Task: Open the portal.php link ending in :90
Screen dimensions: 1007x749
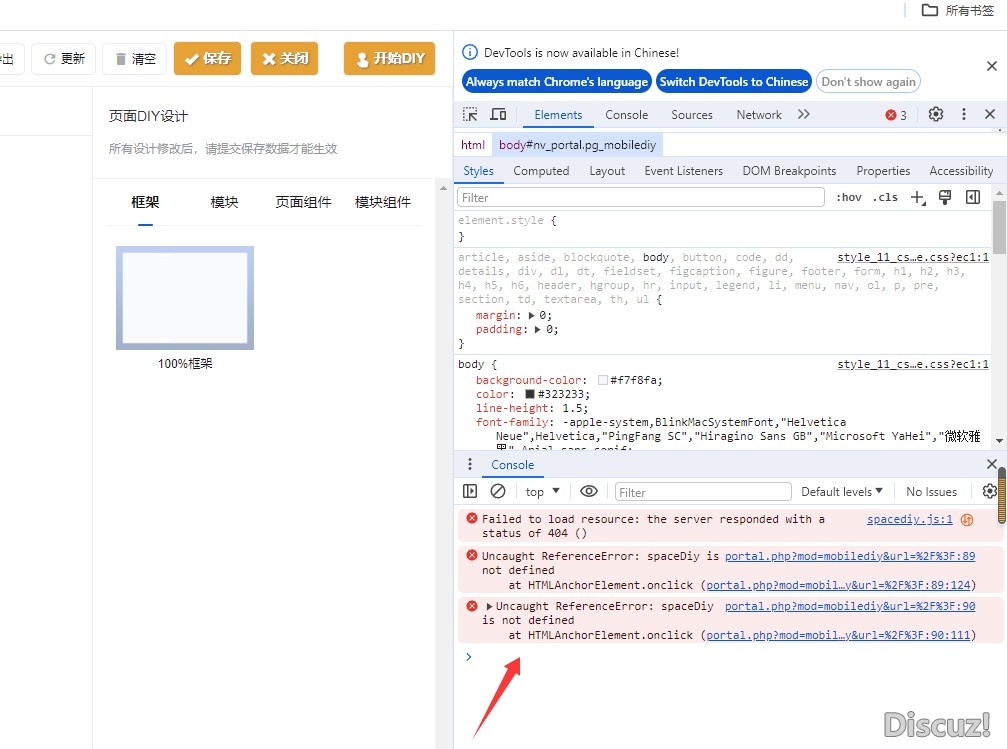Action: 850,606
